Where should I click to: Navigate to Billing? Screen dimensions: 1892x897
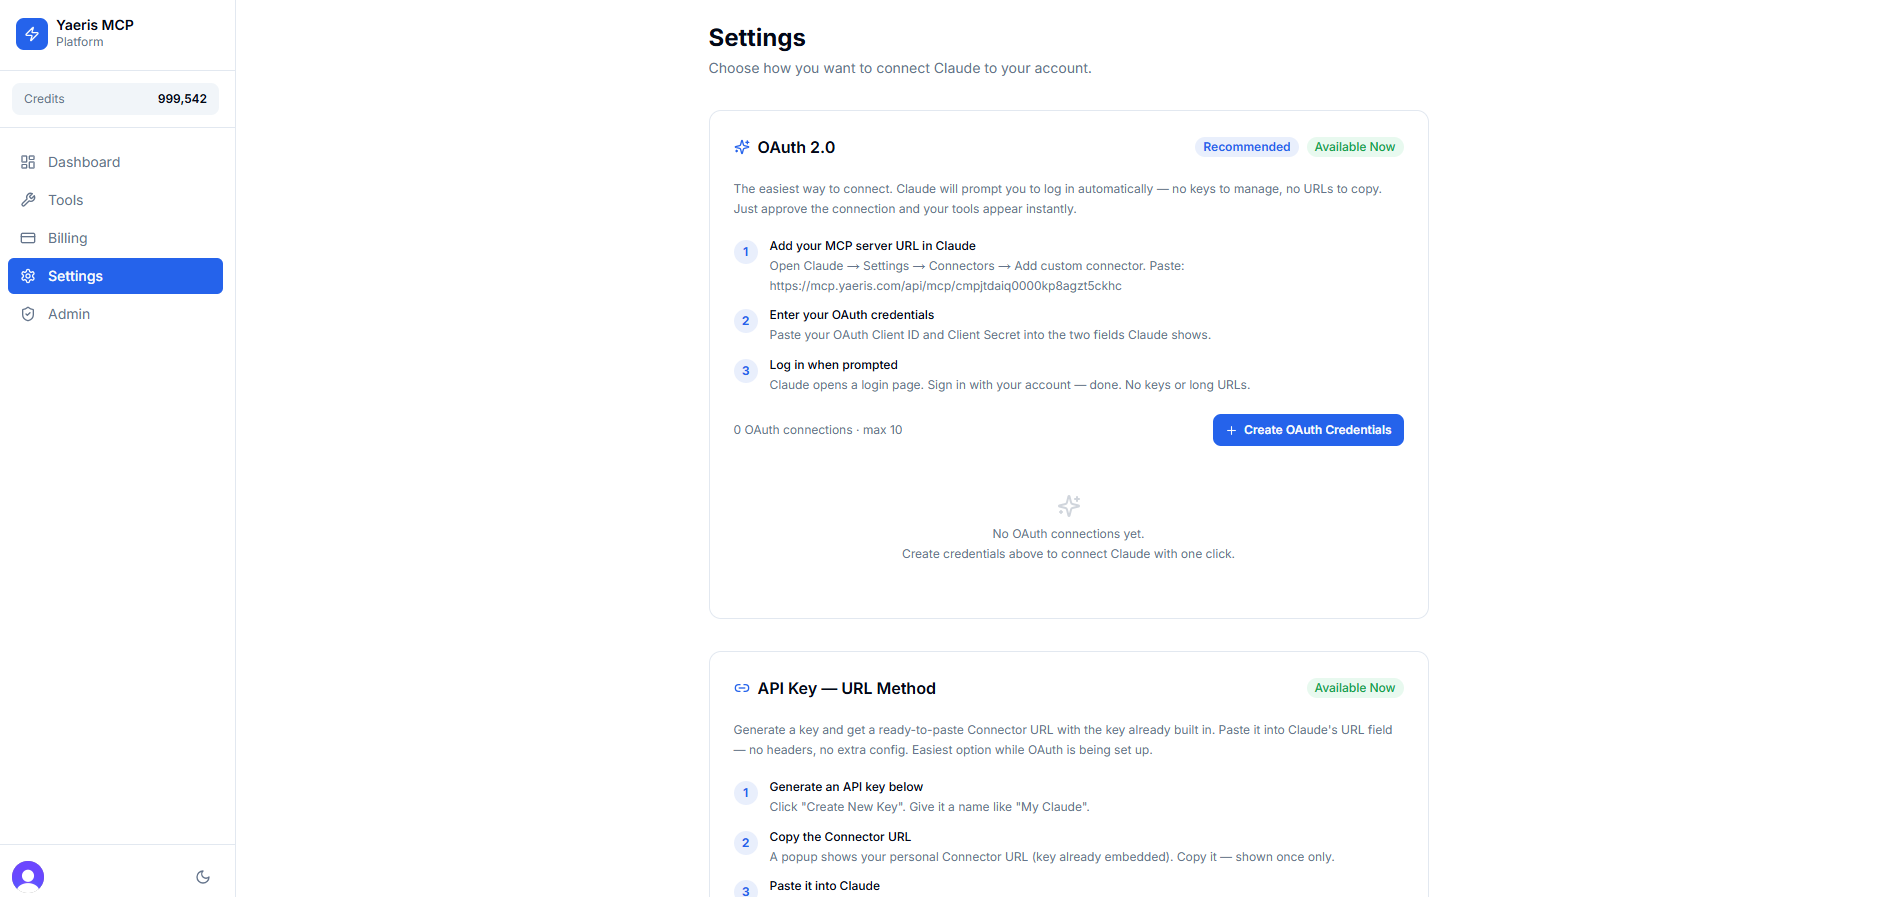click(115, 238)
